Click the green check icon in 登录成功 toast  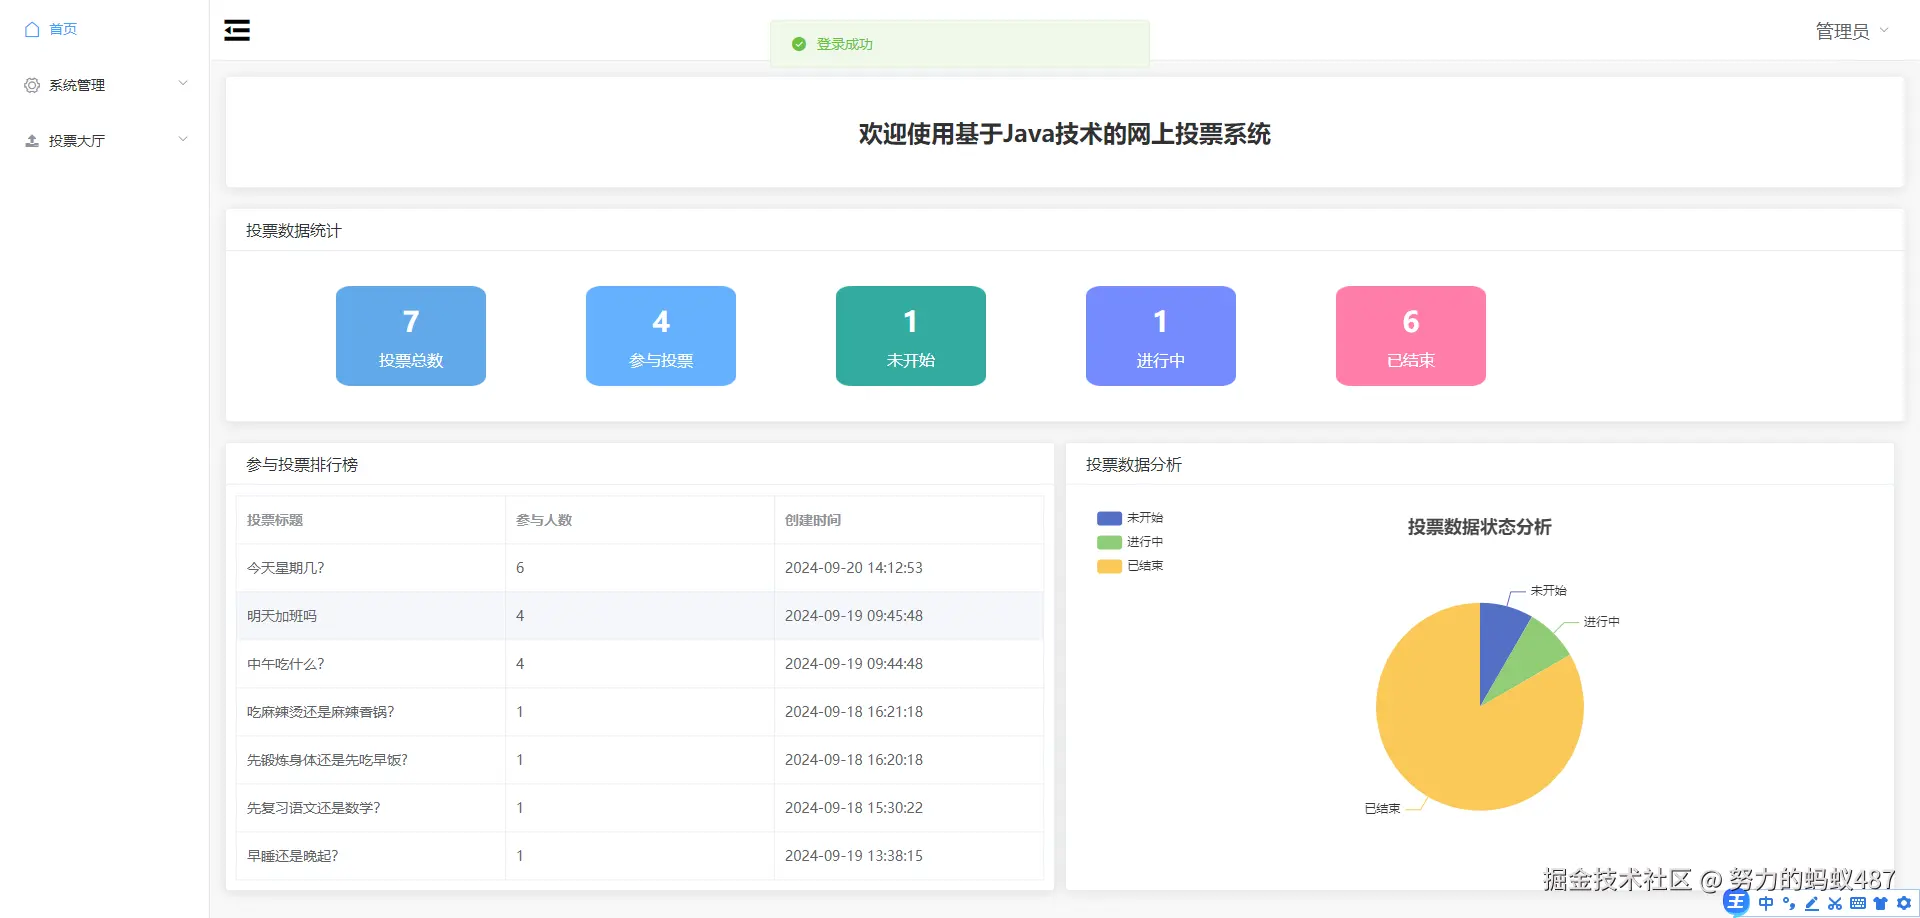coord(799,44)
